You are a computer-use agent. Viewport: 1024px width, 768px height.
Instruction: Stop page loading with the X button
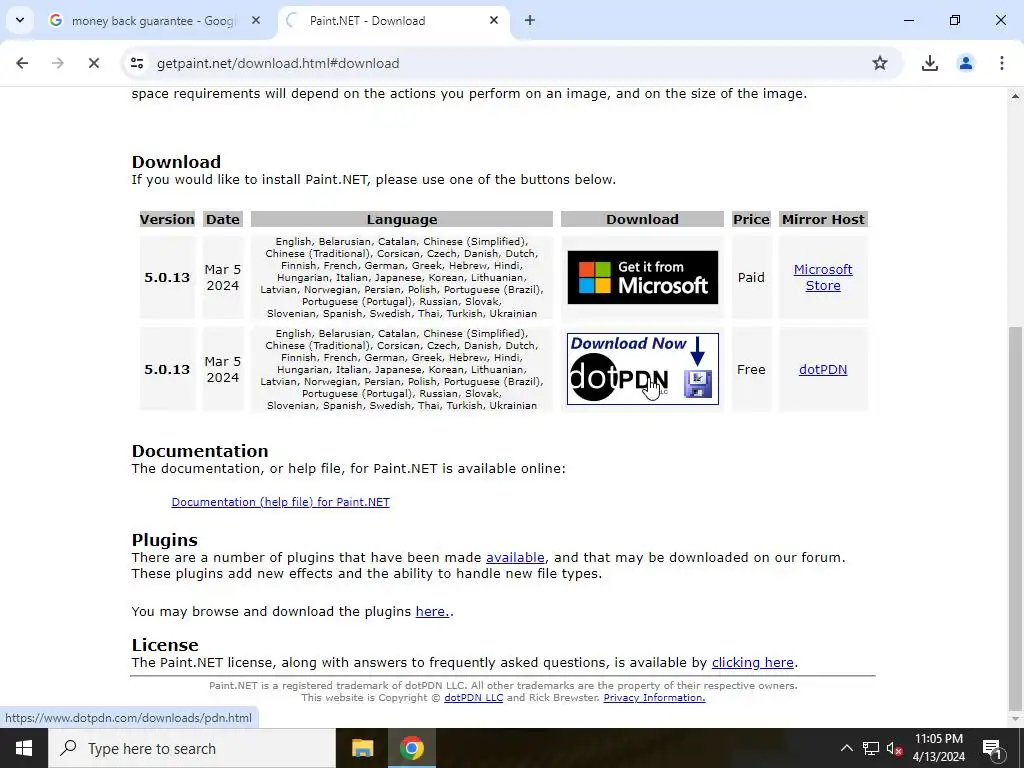[x=93, y=63]
